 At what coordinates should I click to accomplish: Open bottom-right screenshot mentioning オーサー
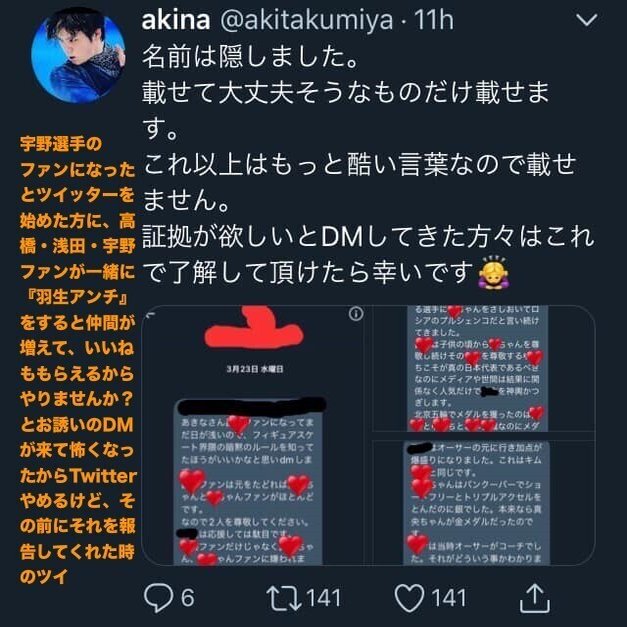(x=483, y=503)
